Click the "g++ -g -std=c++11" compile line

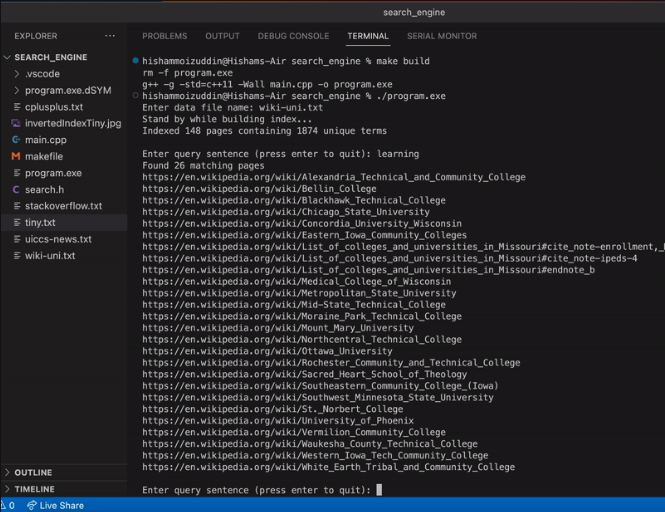pos(267,84)
